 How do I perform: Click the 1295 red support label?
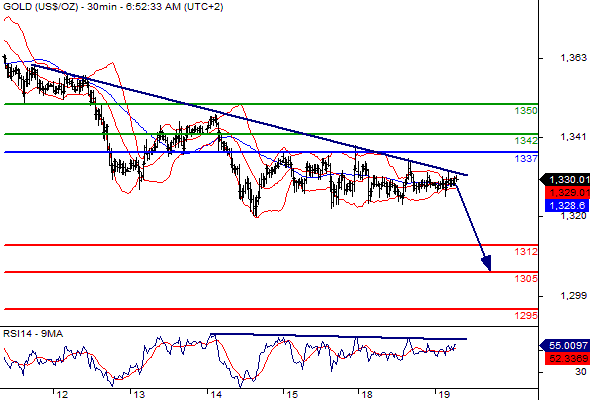coord(526,316)
